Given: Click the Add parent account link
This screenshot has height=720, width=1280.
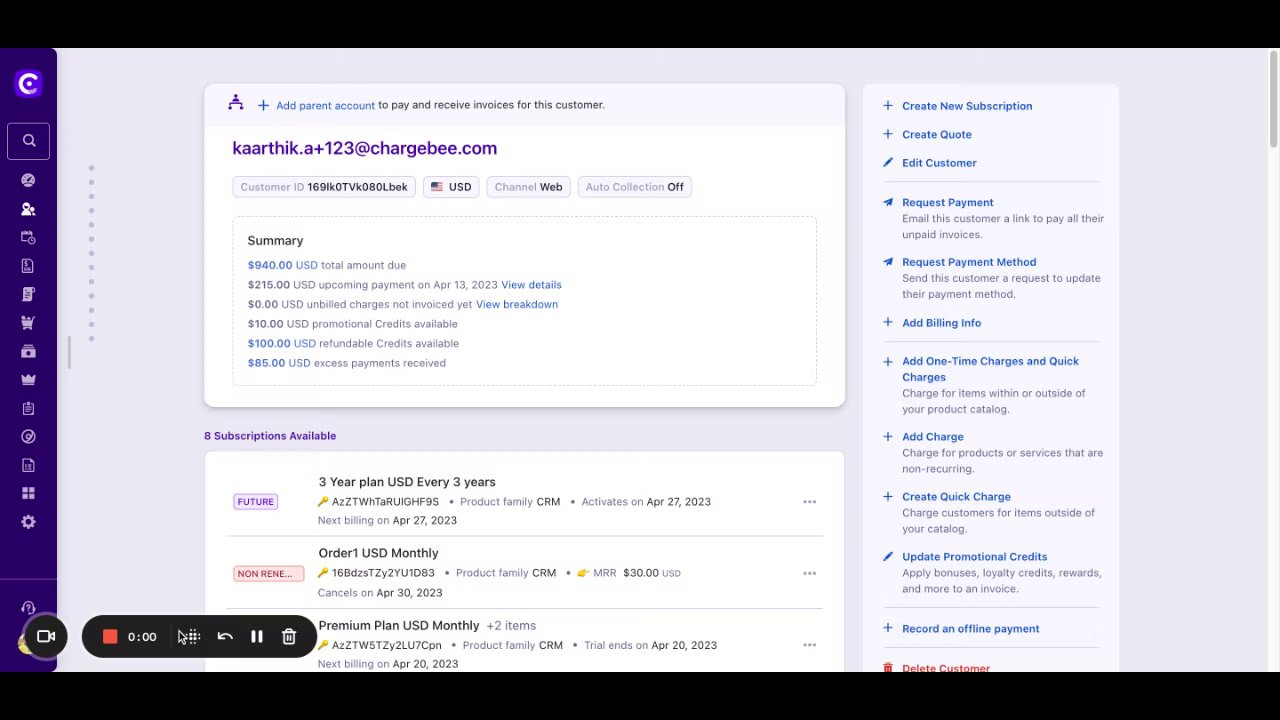Looking at the screenshot, I should click(x=325, y=105).
